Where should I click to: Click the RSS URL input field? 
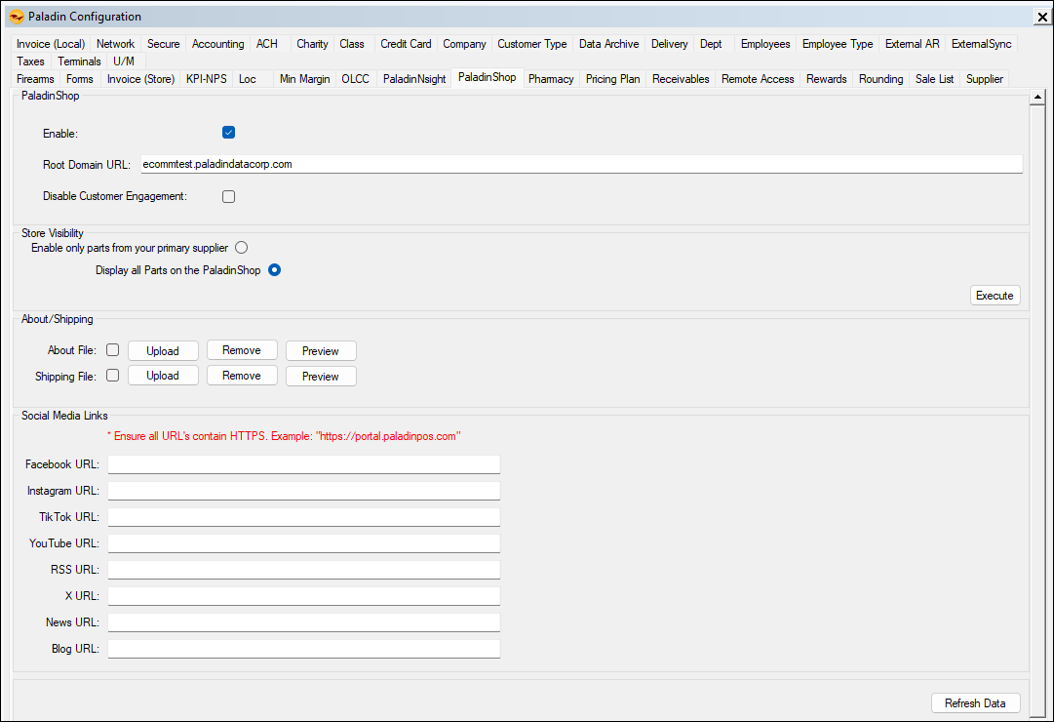coord(304,569)
